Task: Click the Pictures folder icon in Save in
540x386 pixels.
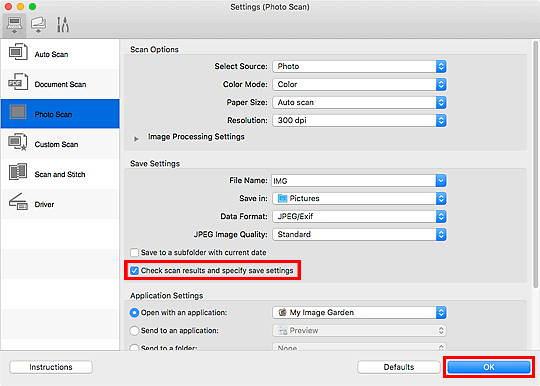Action: pyautogui.click(x=282, y=198)
